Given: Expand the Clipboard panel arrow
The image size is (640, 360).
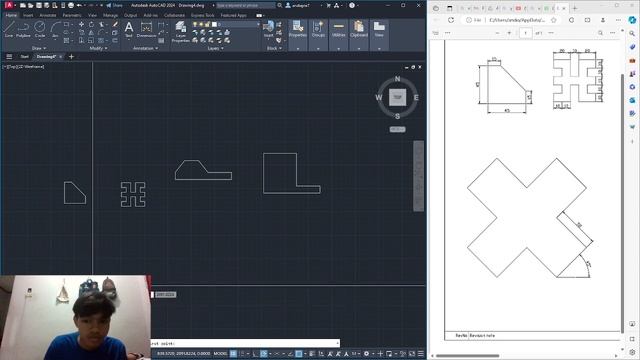Looking at the screenshot, I should (359, 49).
